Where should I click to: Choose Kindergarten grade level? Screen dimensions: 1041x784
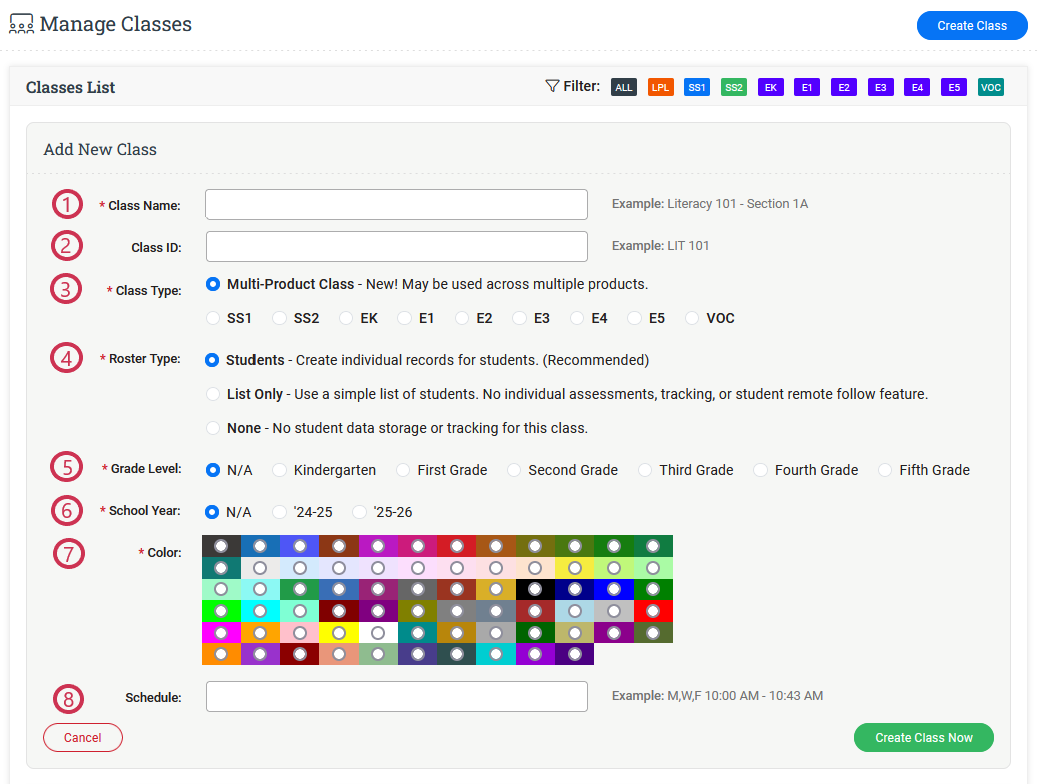280,470
